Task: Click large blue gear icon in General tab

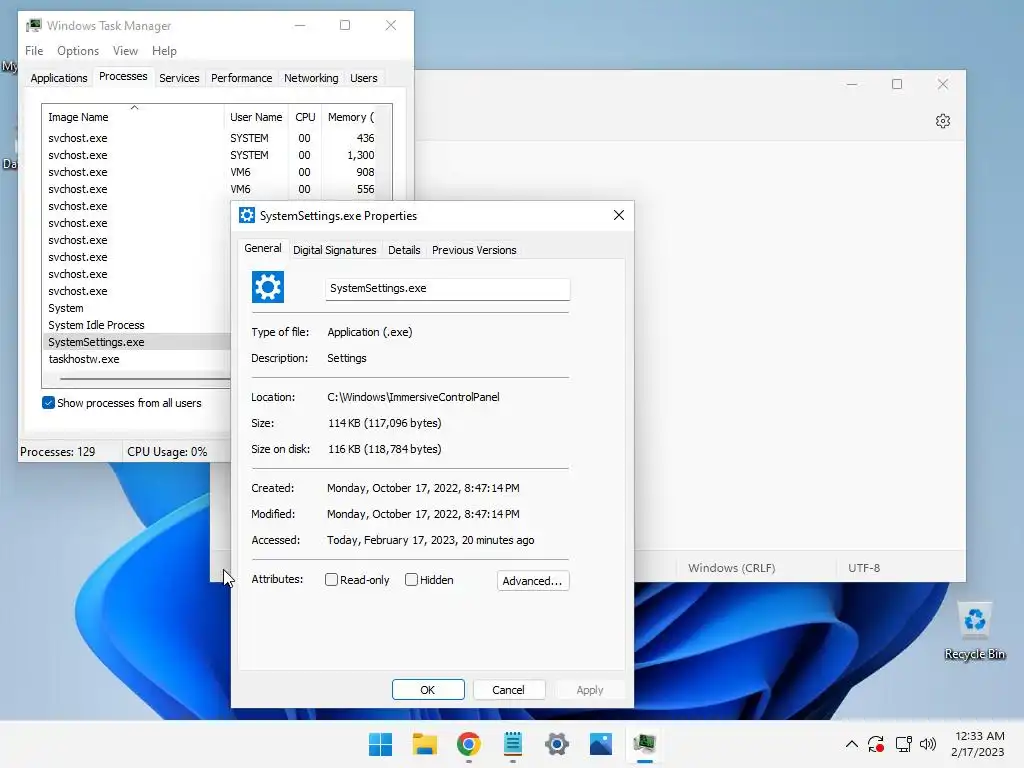Action: click(x=268, y=287)
